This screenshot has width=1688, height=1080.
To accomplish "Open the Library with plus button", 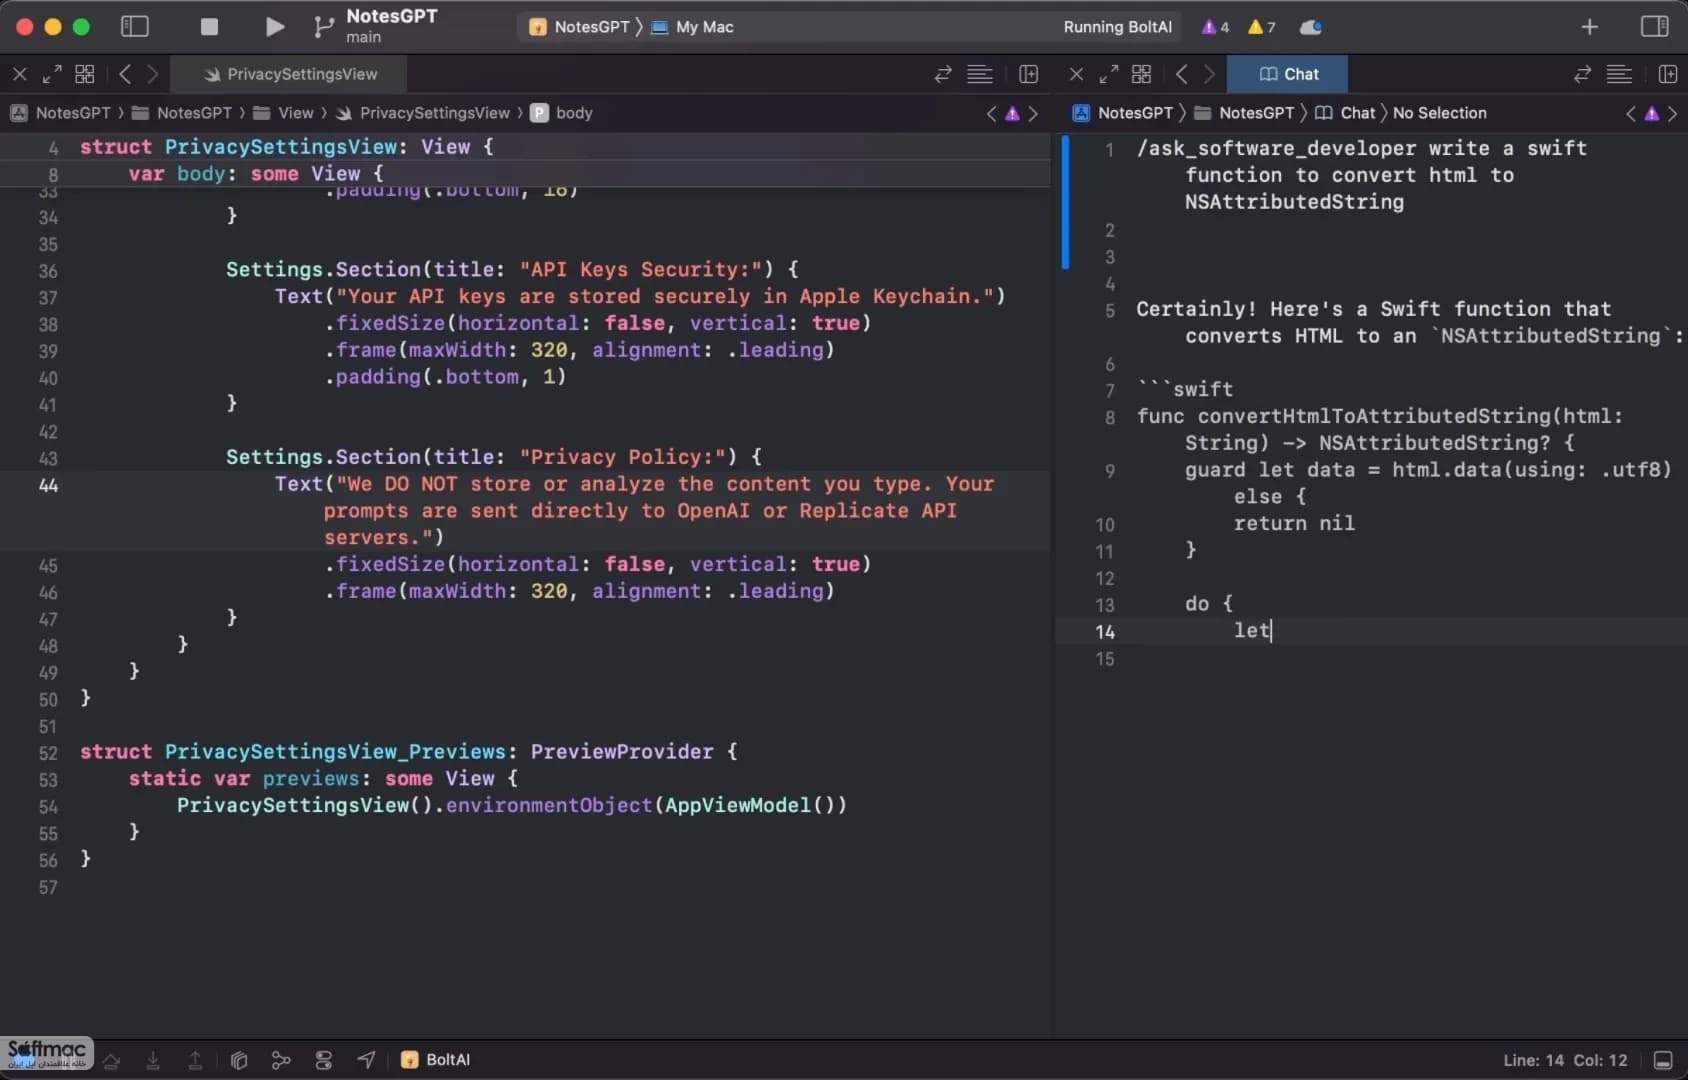I will click(x=1589, y=27).
